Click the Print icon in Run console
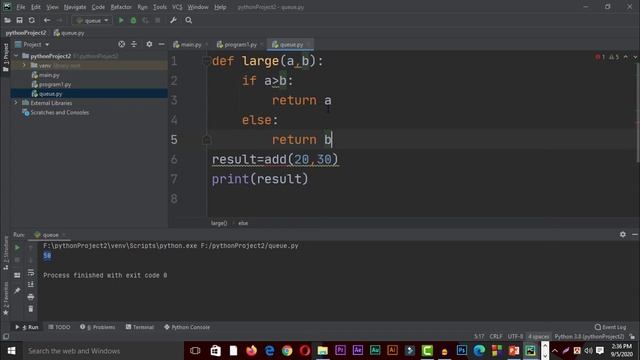Viewport: 640px width, 360px height. 31,297
